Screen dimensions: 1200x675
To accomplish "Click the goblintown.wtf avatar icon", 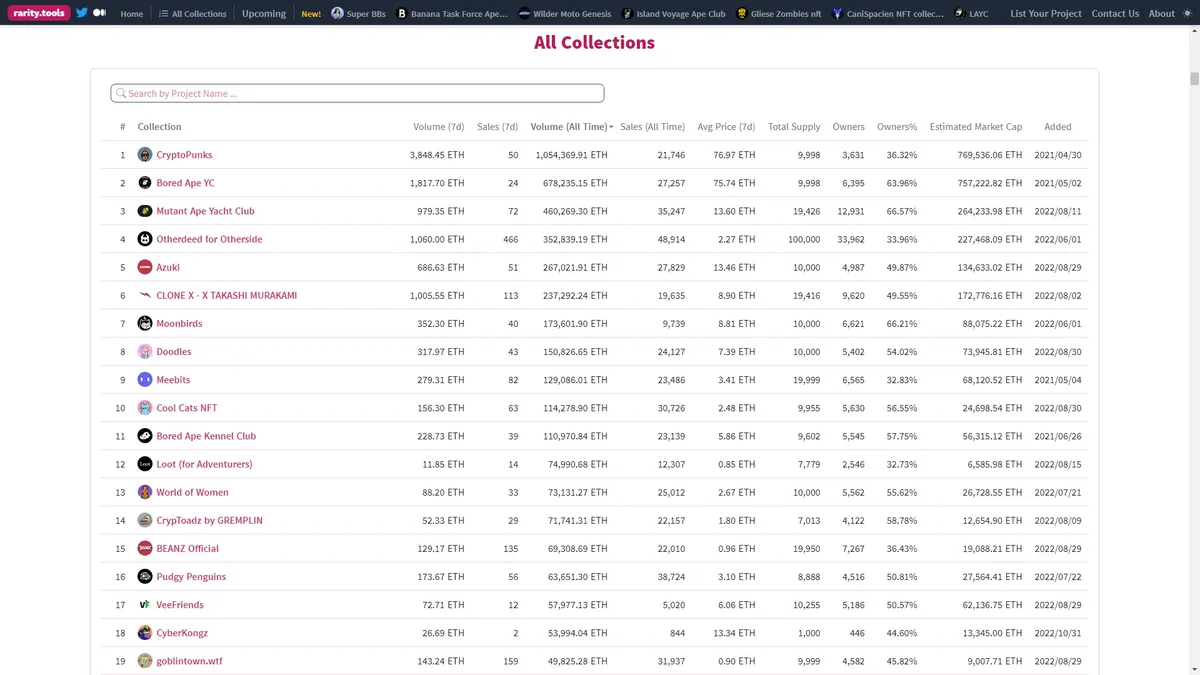I will (145, 661).
